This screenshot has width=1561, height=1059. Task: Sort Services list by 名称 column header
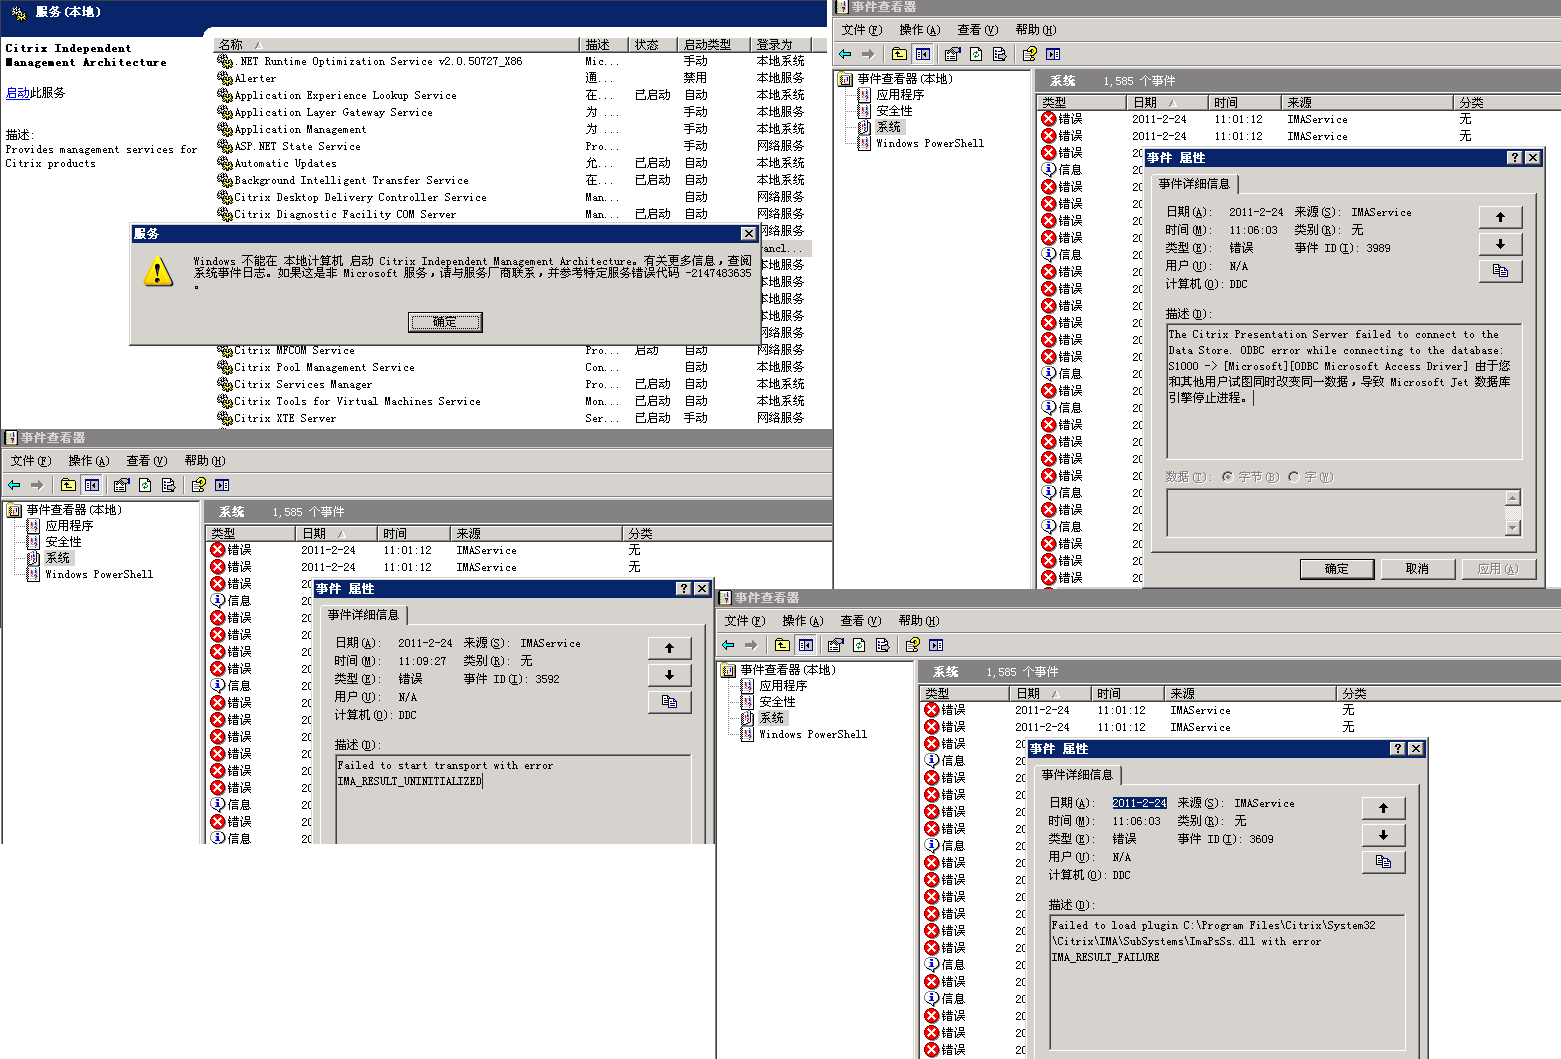[396, 45]
